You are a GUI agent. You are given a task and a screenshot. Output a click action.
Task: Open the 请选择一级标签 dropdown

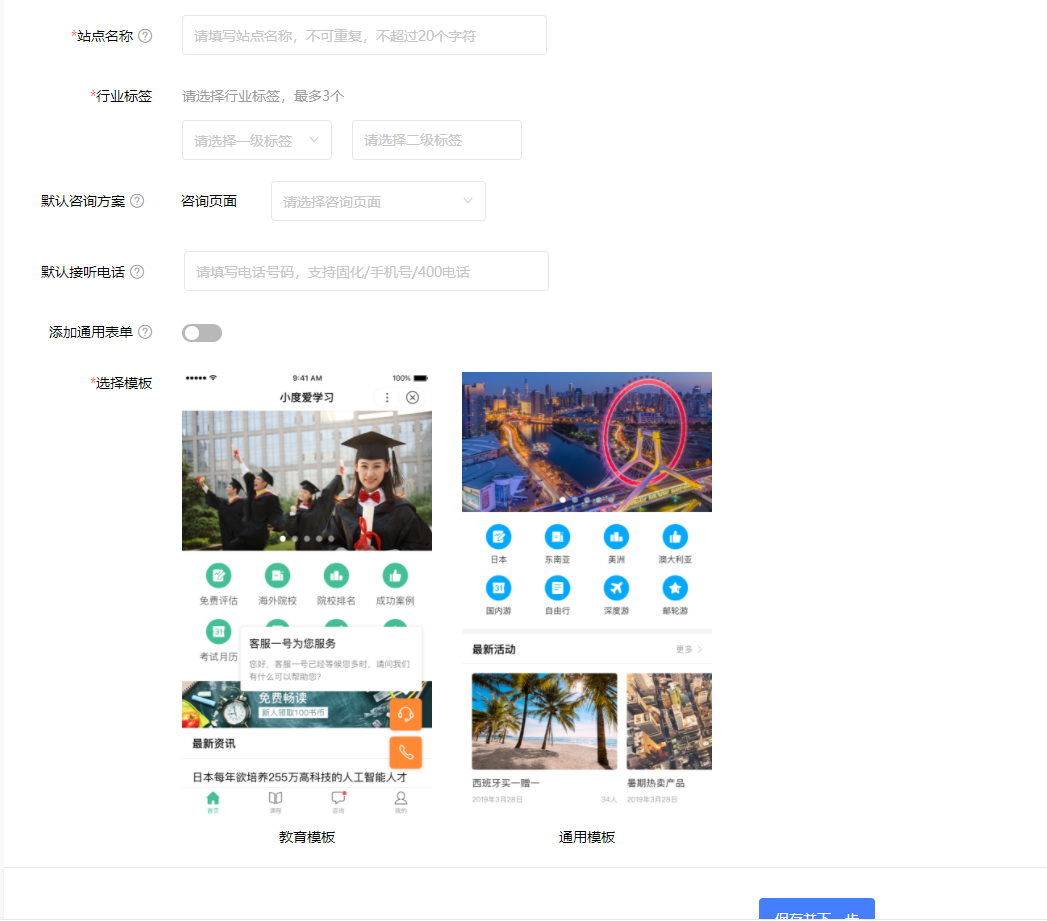pyautogui.click(x=256, y=140)
